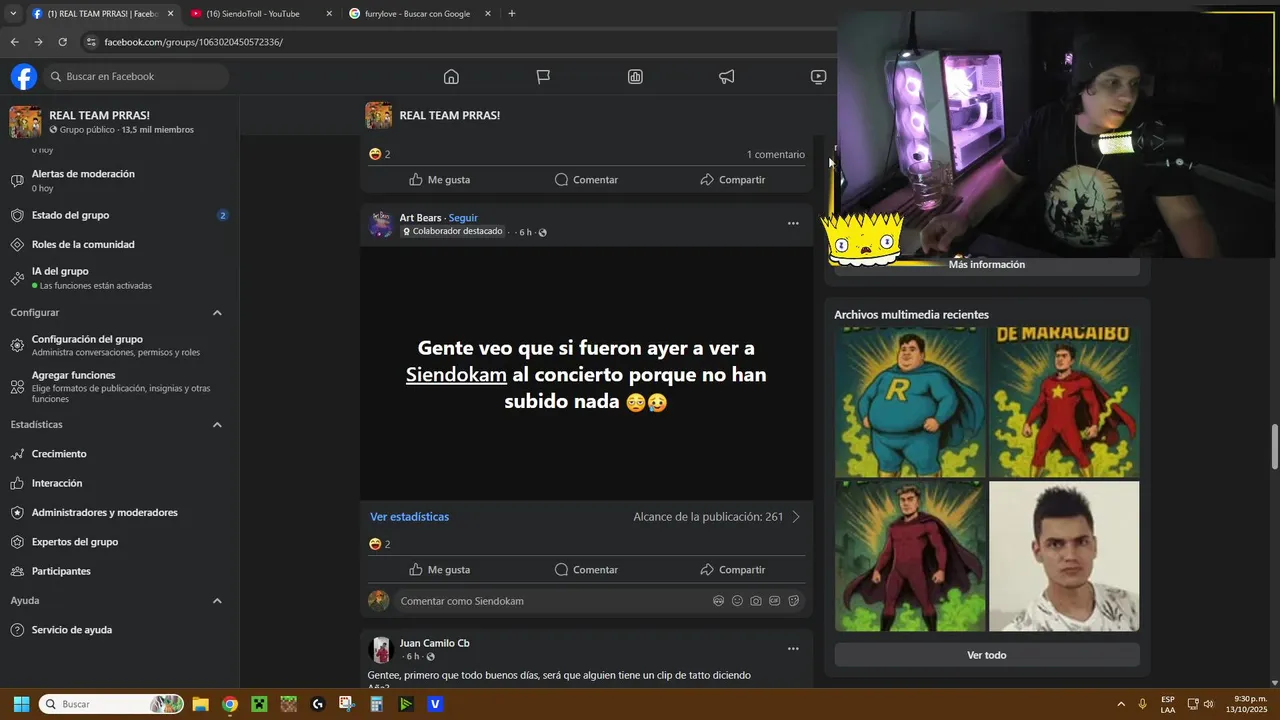Viewport: 1280px width, 720px height.
Task: Open Minecraft creeper icon on taskbar
Action: (259, 704)
